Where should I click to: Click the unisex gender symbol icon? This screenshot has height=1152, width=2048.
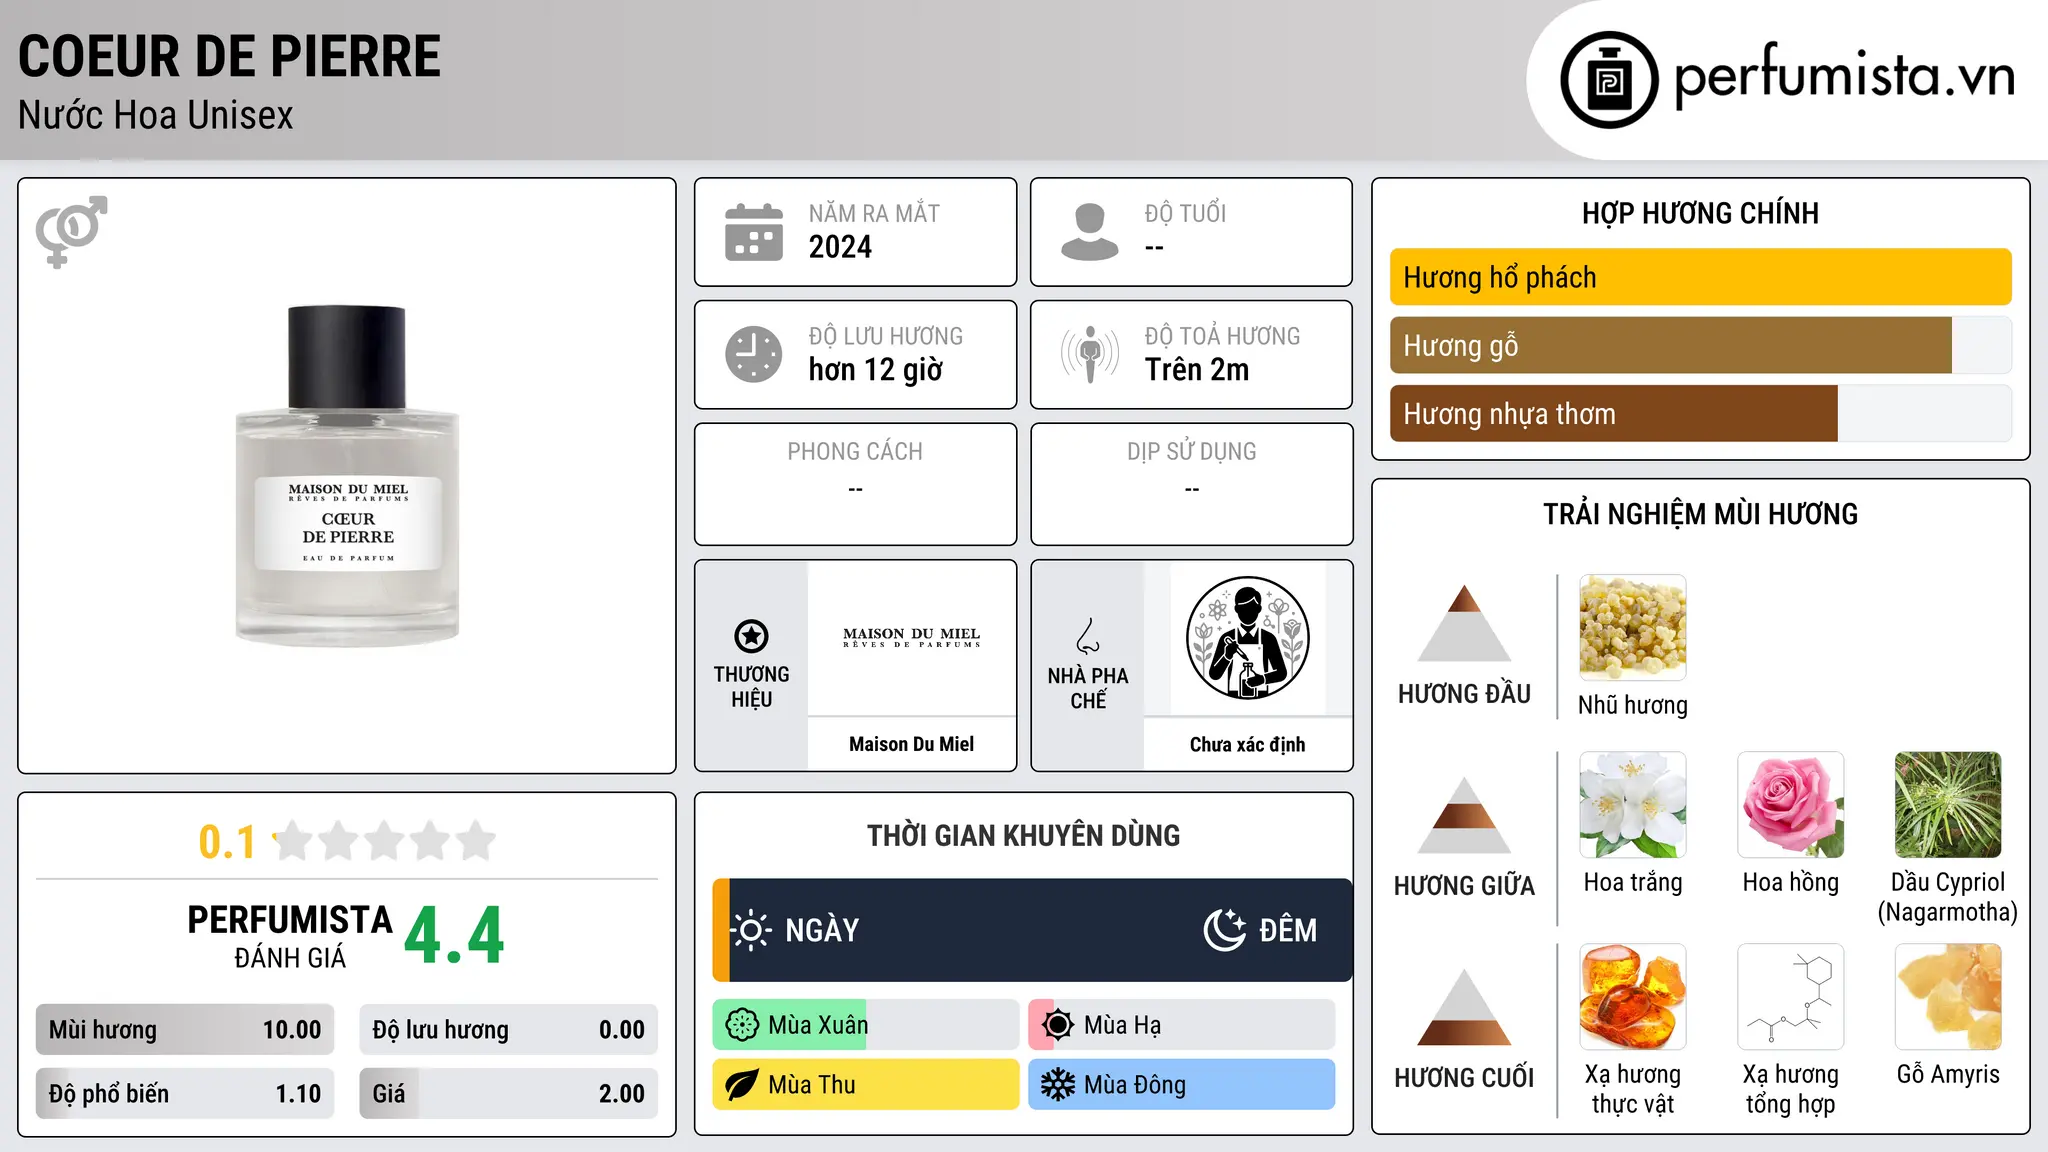71,231
